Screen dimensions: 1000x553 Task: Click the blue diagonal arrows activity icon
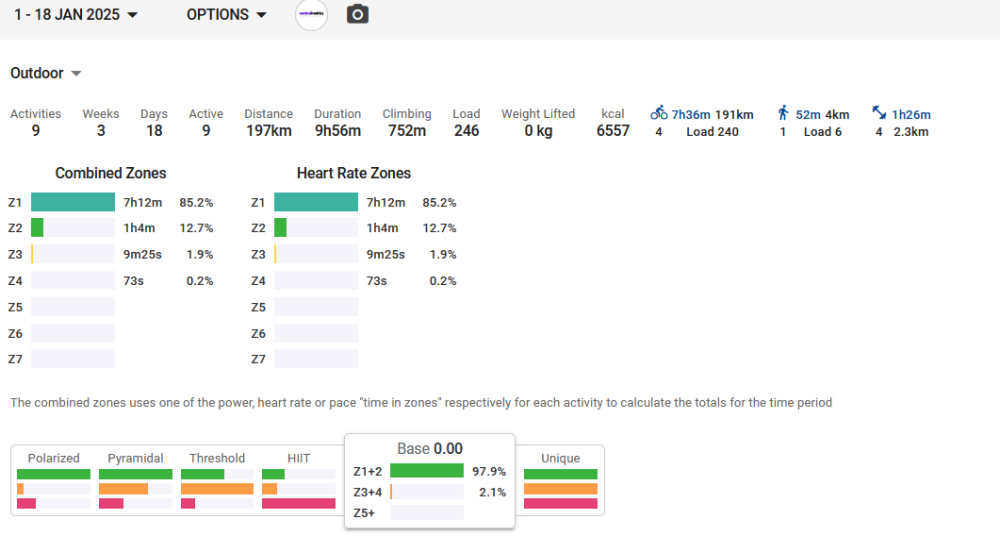[x=879, y=114]
